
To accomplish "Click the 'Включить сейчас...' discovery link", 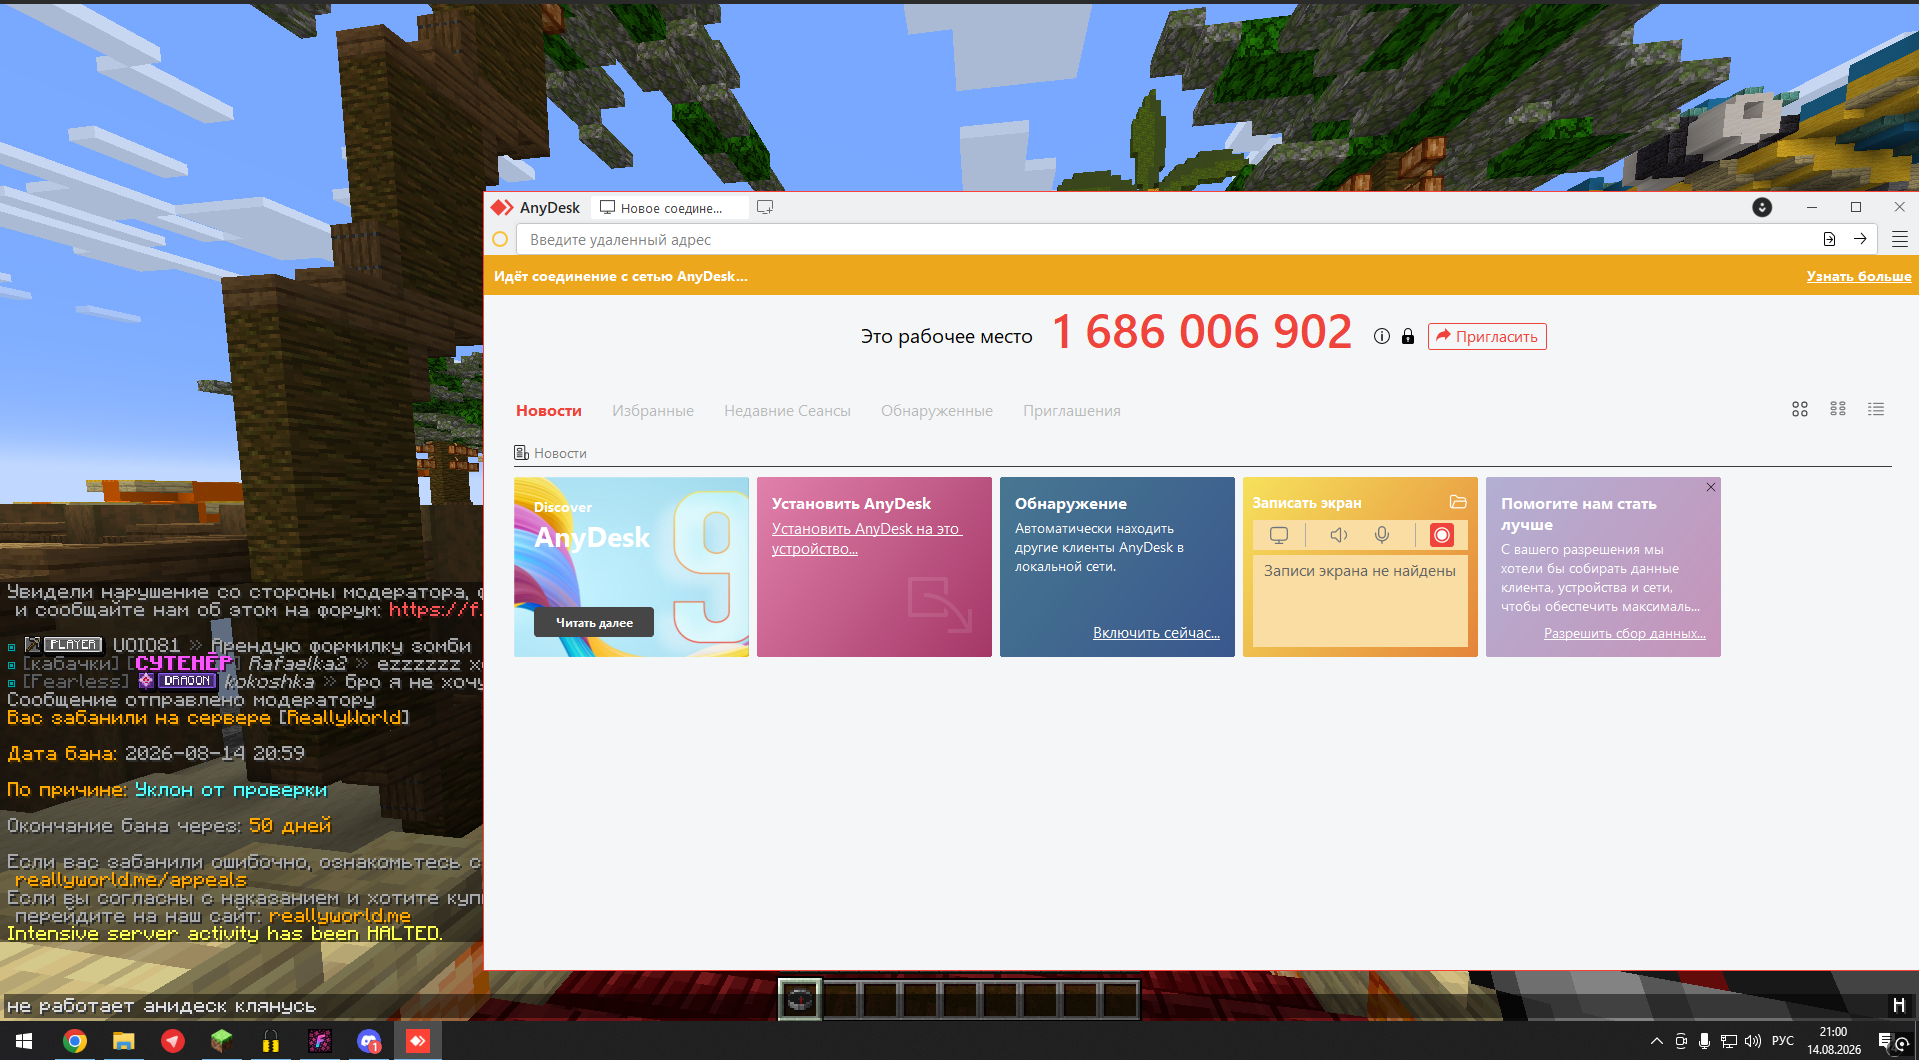I will (1156, 632).
